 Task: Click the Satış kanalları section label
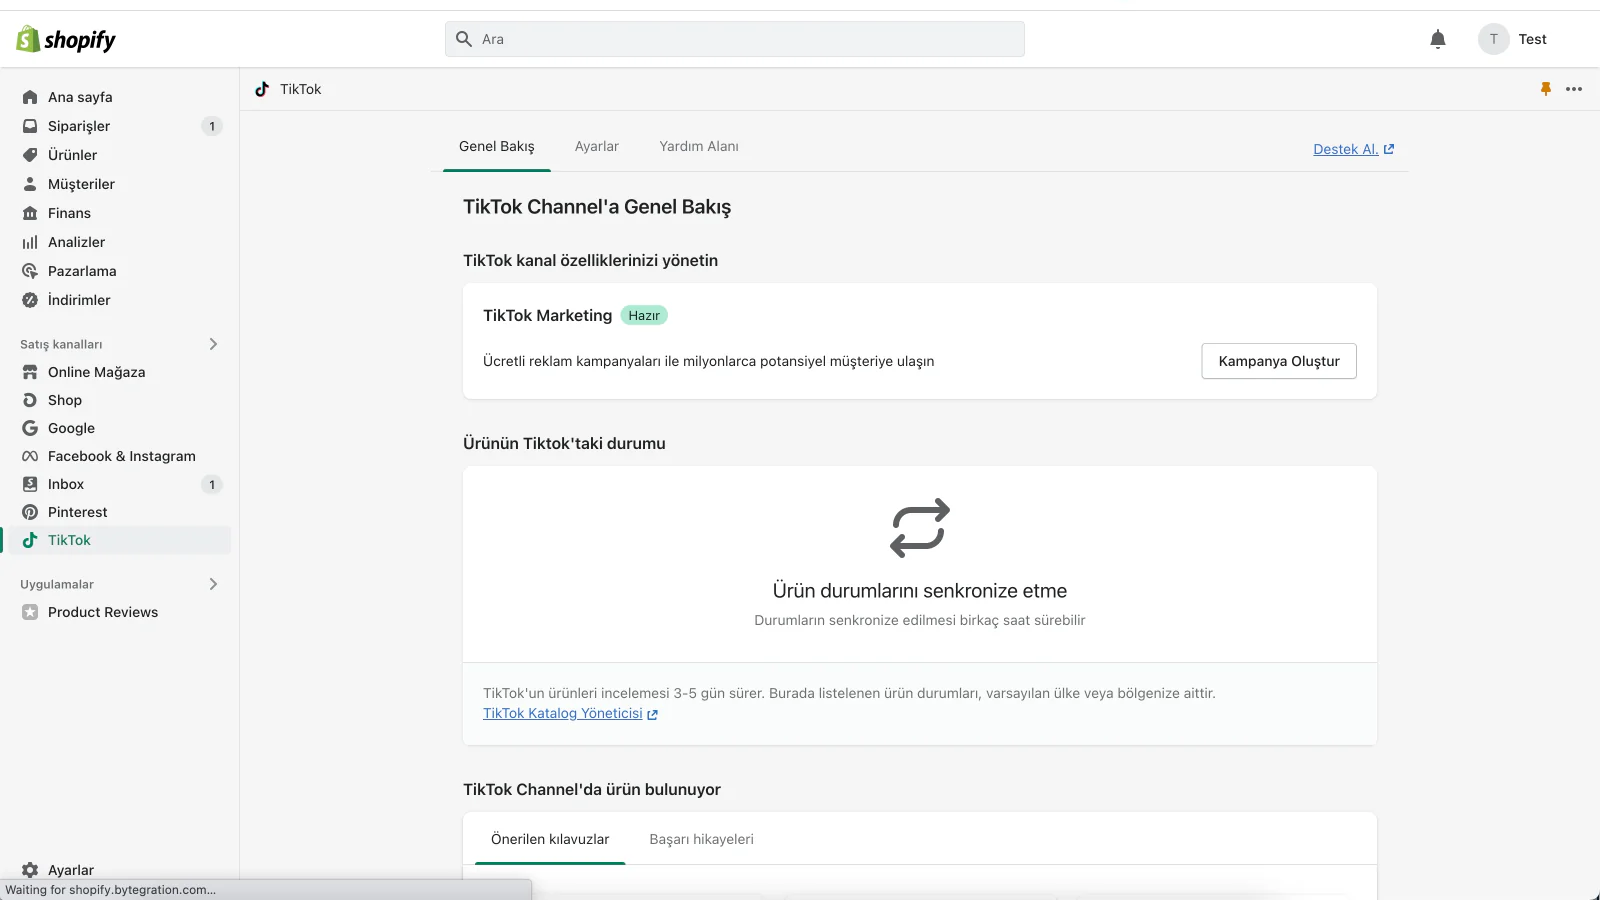(61, 344)
